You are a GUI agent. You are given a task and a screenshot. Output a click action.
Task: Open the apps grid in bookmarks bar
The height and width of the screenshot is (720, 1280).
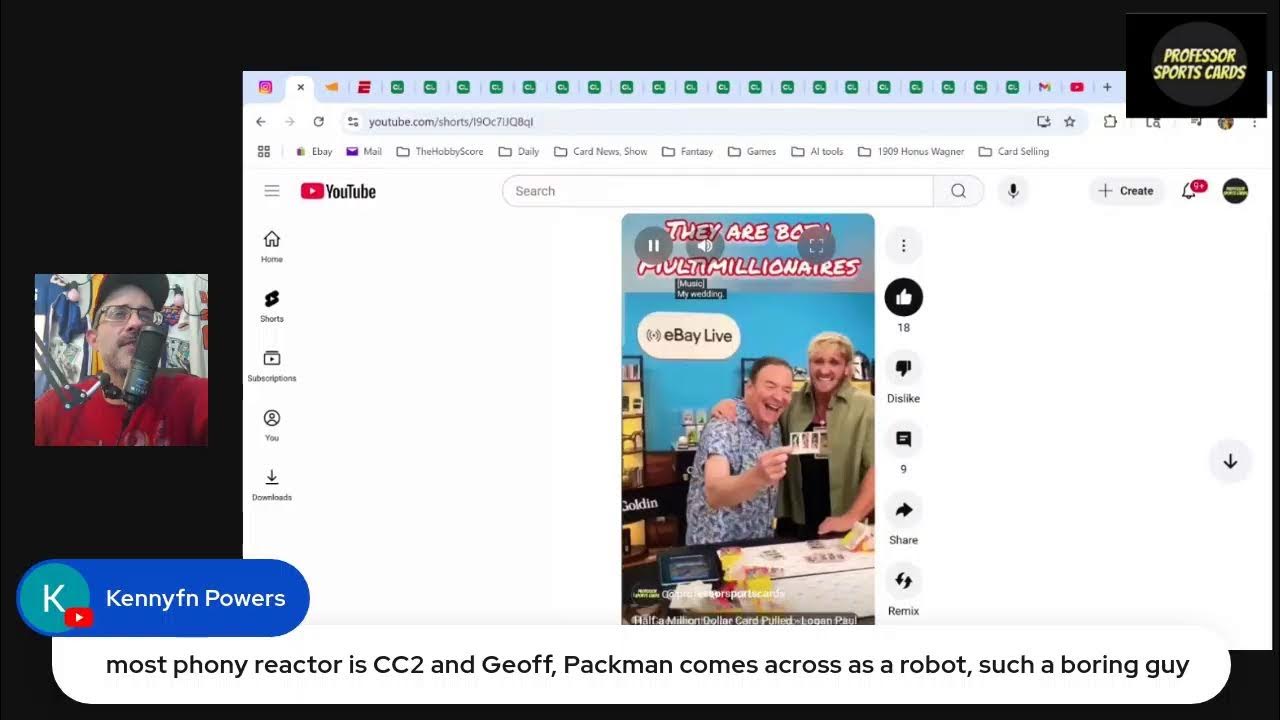[264, 151]
